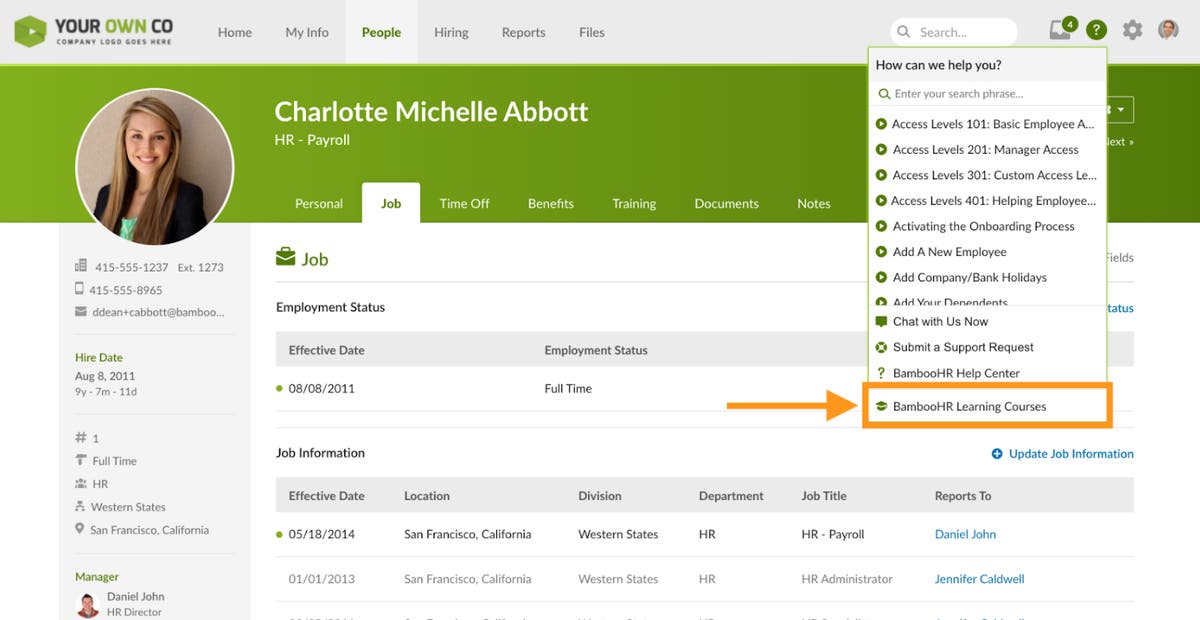1200x620 pixels.
Task: Open the green help question mark icon
Action: pyautogui.click(x=1097, y=30)
